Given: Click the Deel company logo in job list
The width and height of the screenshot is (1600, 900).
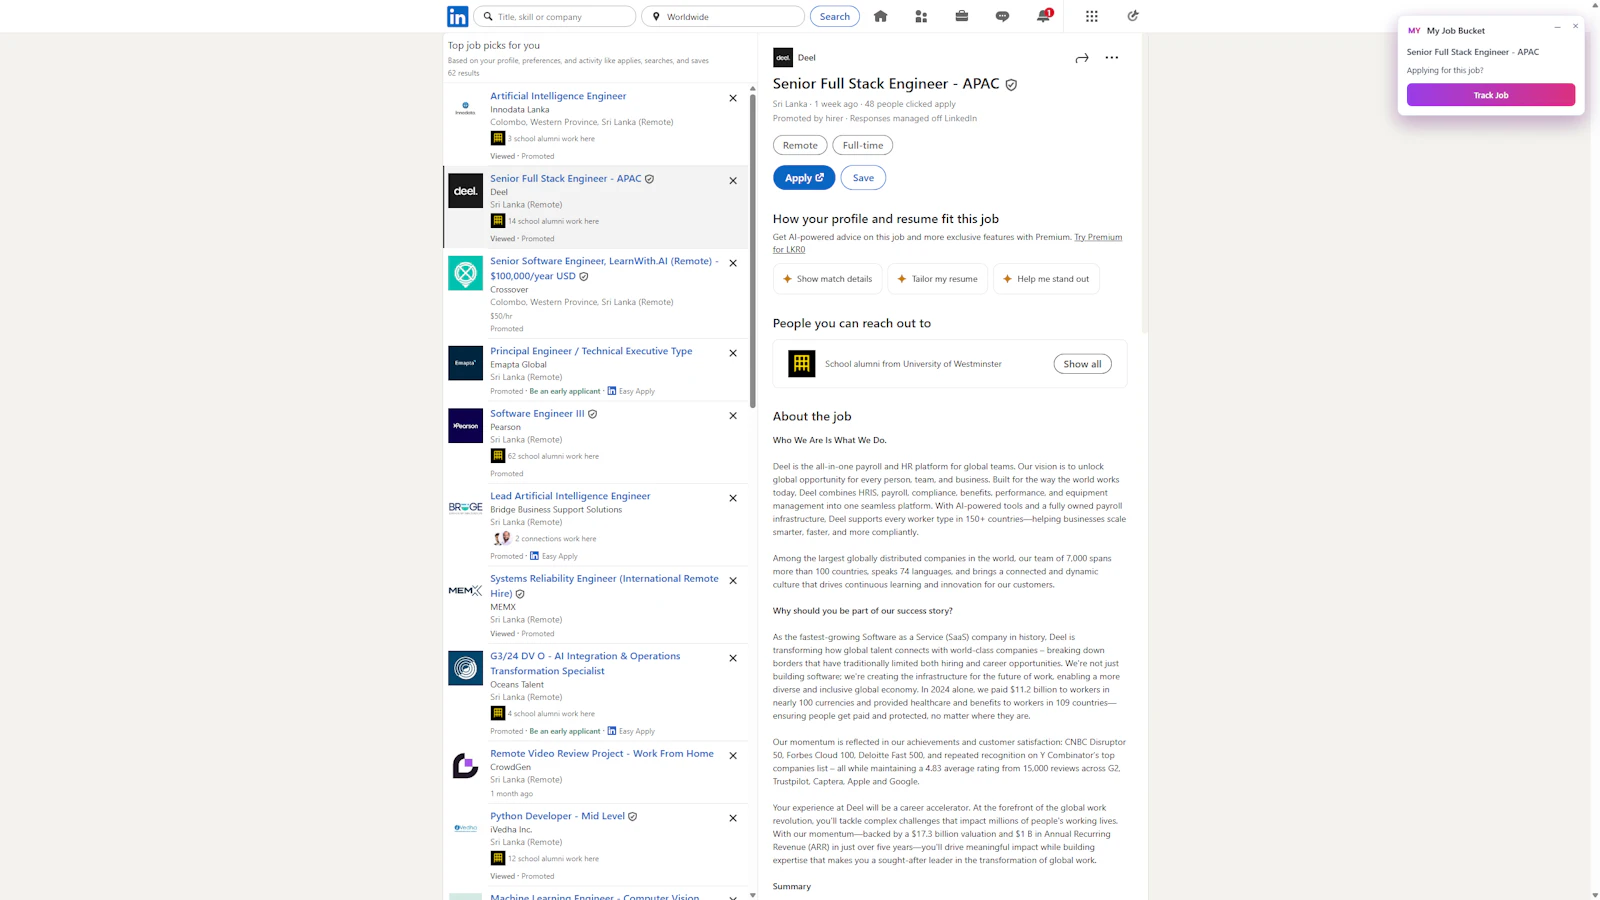Looking at the screenshot, I should 465,191.
